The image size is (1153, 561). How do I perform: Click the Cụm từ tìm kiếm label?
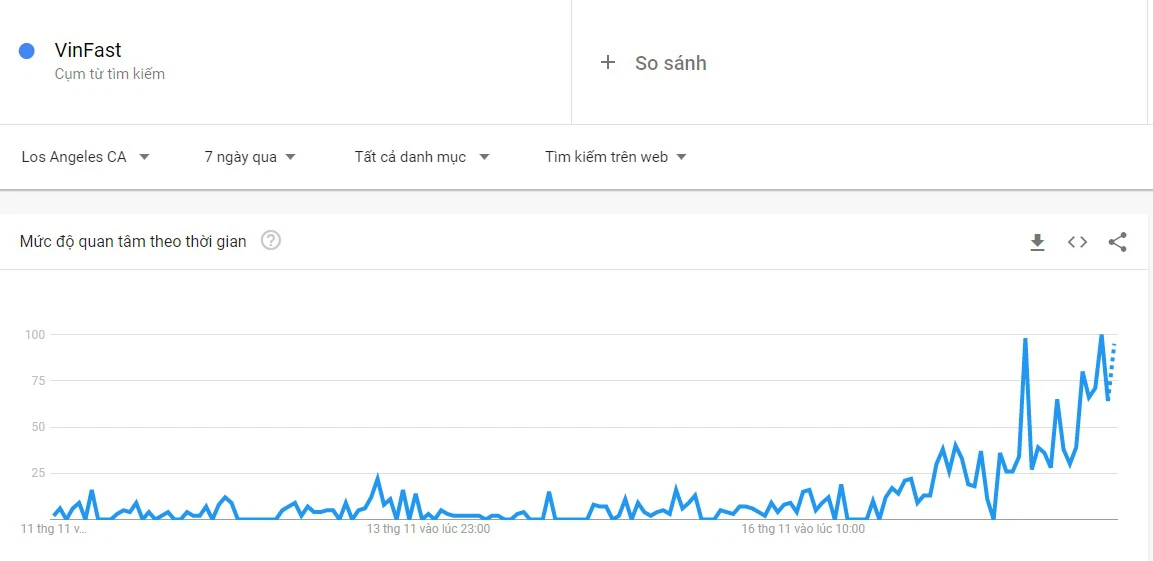(x=110, y=74)
